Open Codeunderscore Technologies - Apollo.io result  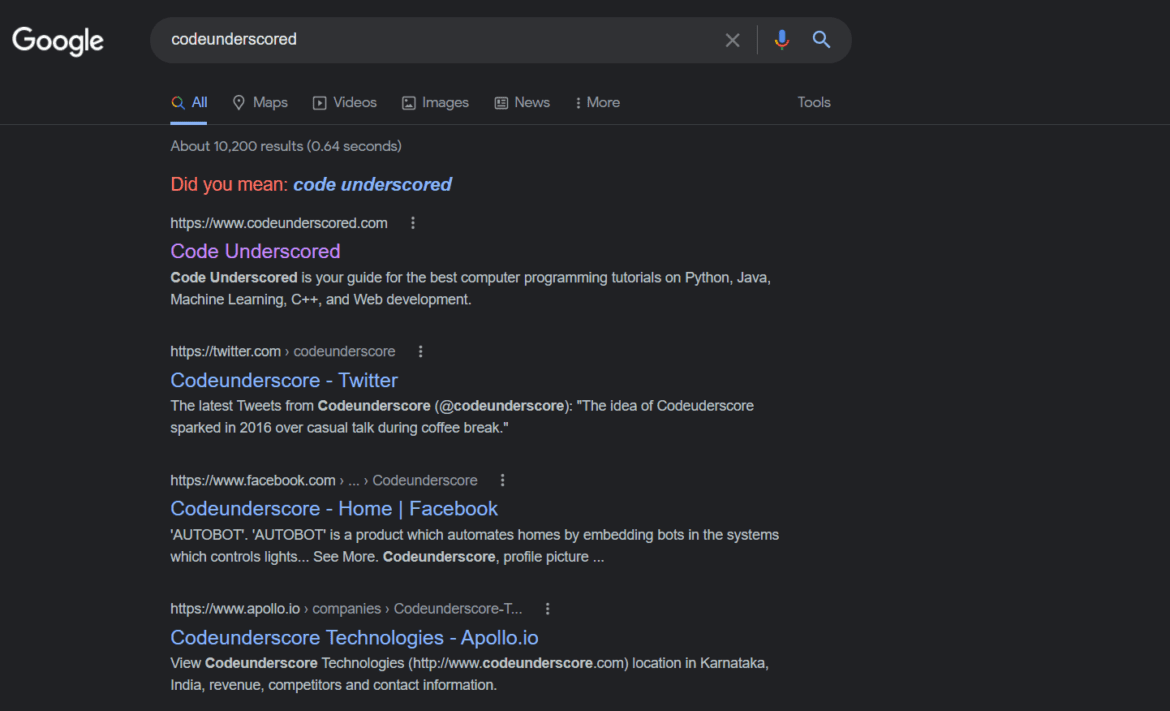(354, 638)
